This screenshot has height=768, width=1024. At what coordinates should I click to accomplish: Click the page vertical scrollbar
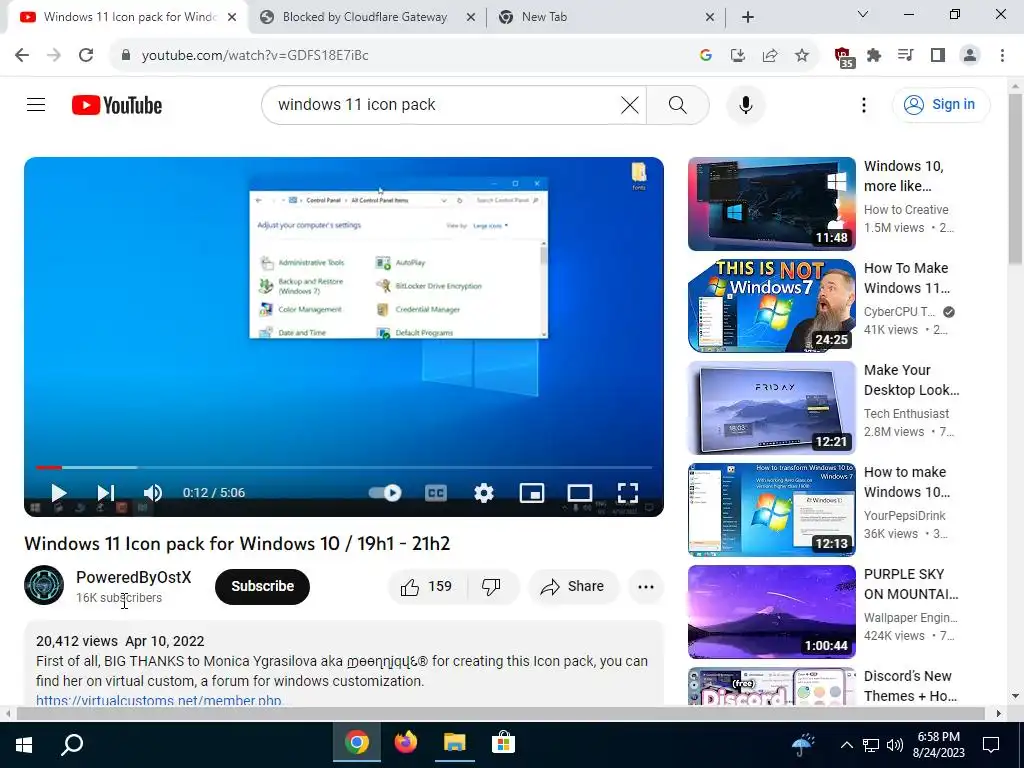pos(1015,179)
